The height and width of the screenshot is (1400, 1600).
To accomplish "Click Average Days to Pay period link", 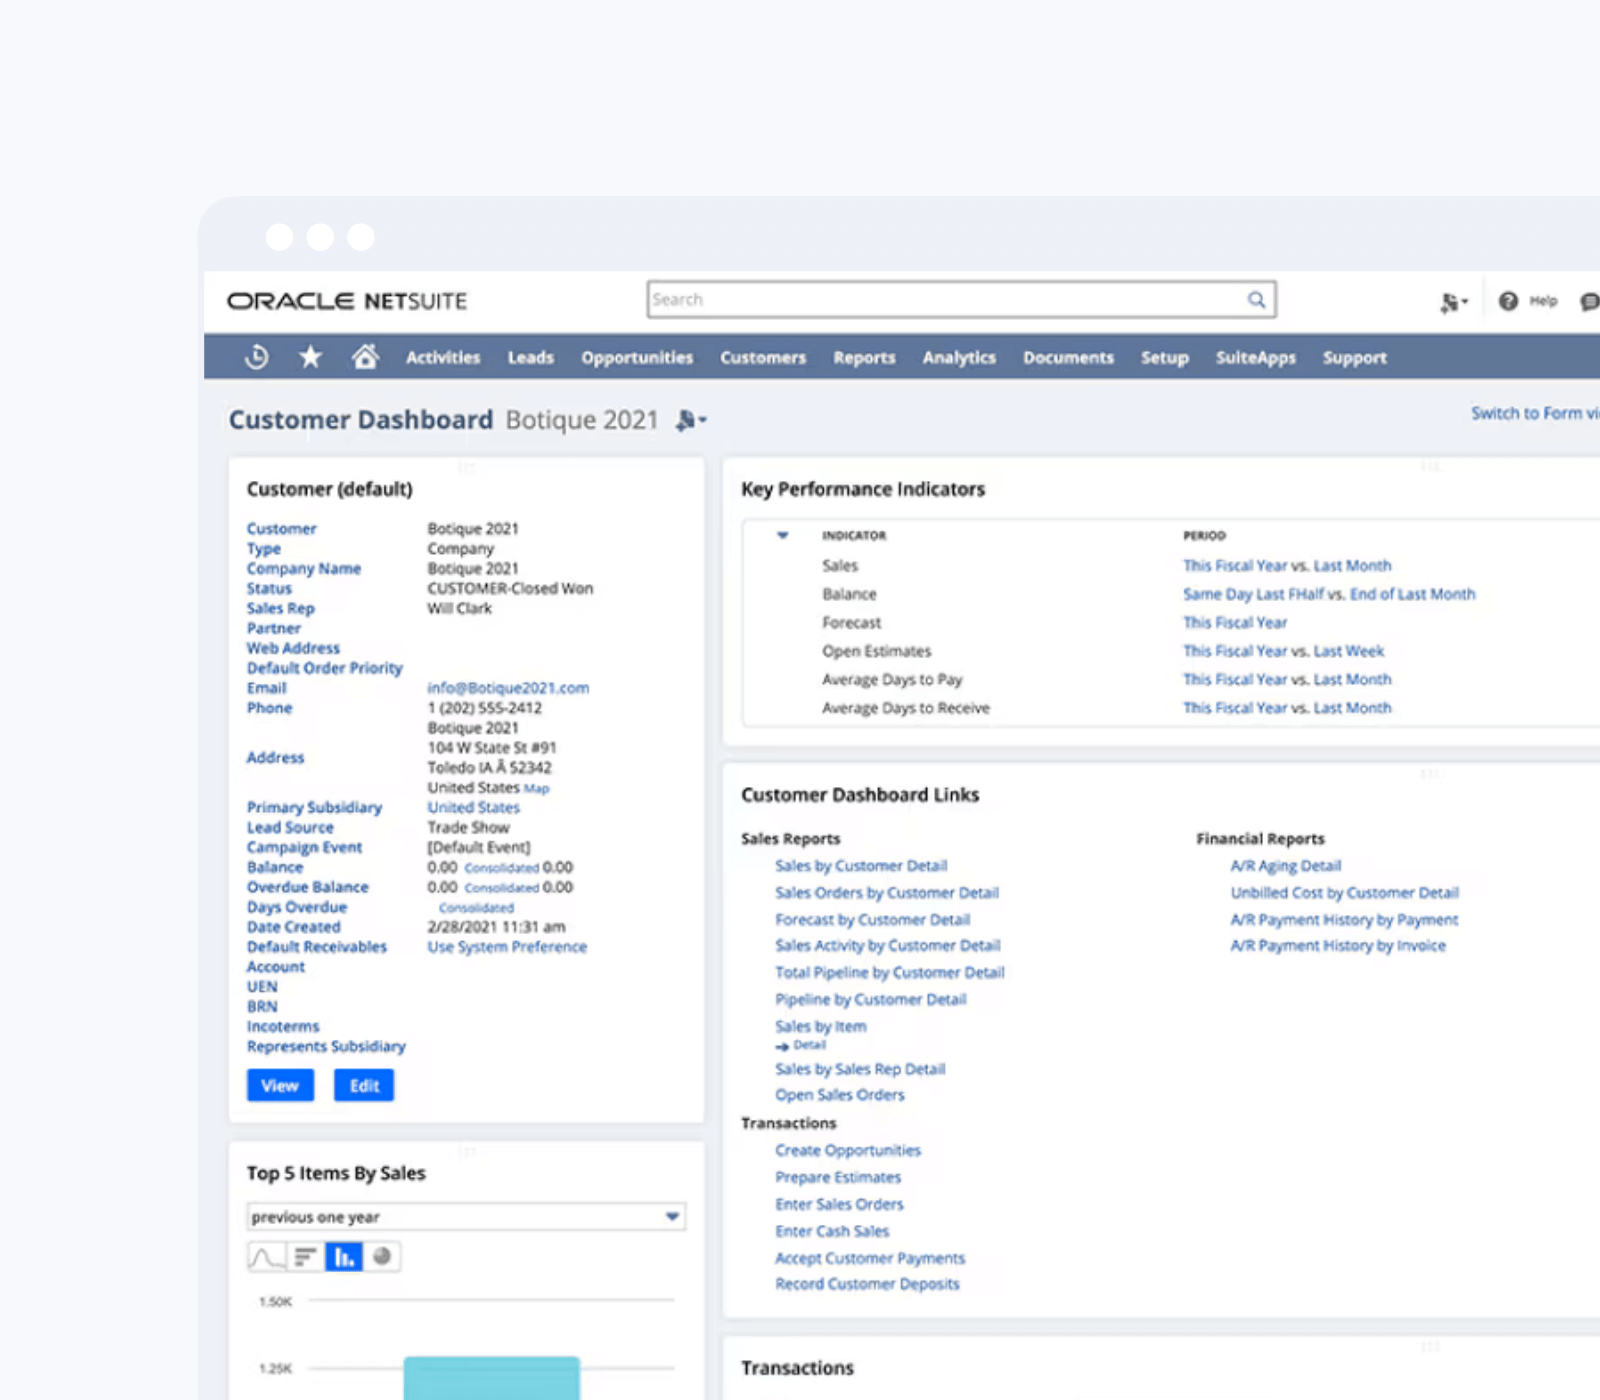I will (1287, 680).
